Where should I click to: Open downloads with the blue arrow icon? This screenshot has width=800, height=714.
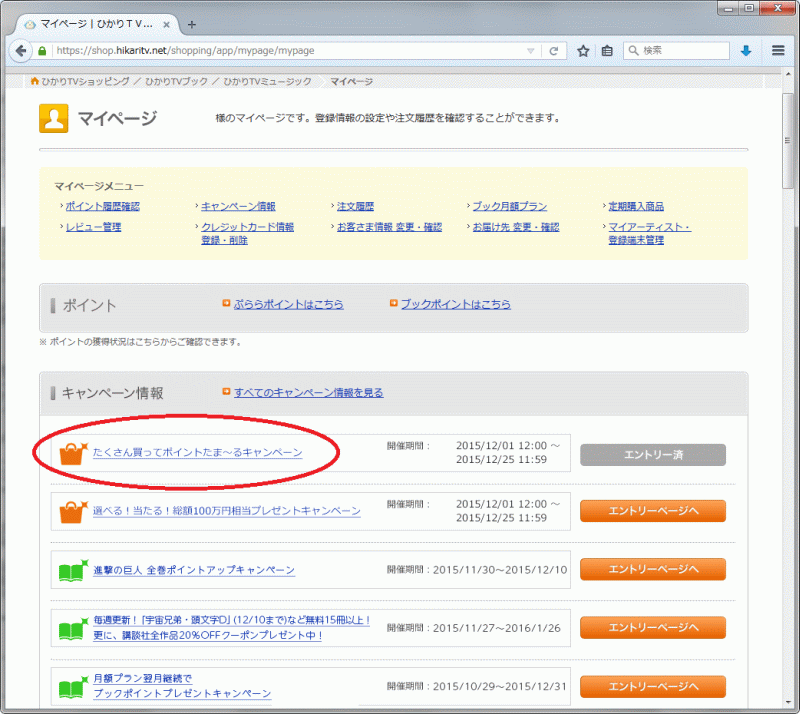(x=746, y=51)
